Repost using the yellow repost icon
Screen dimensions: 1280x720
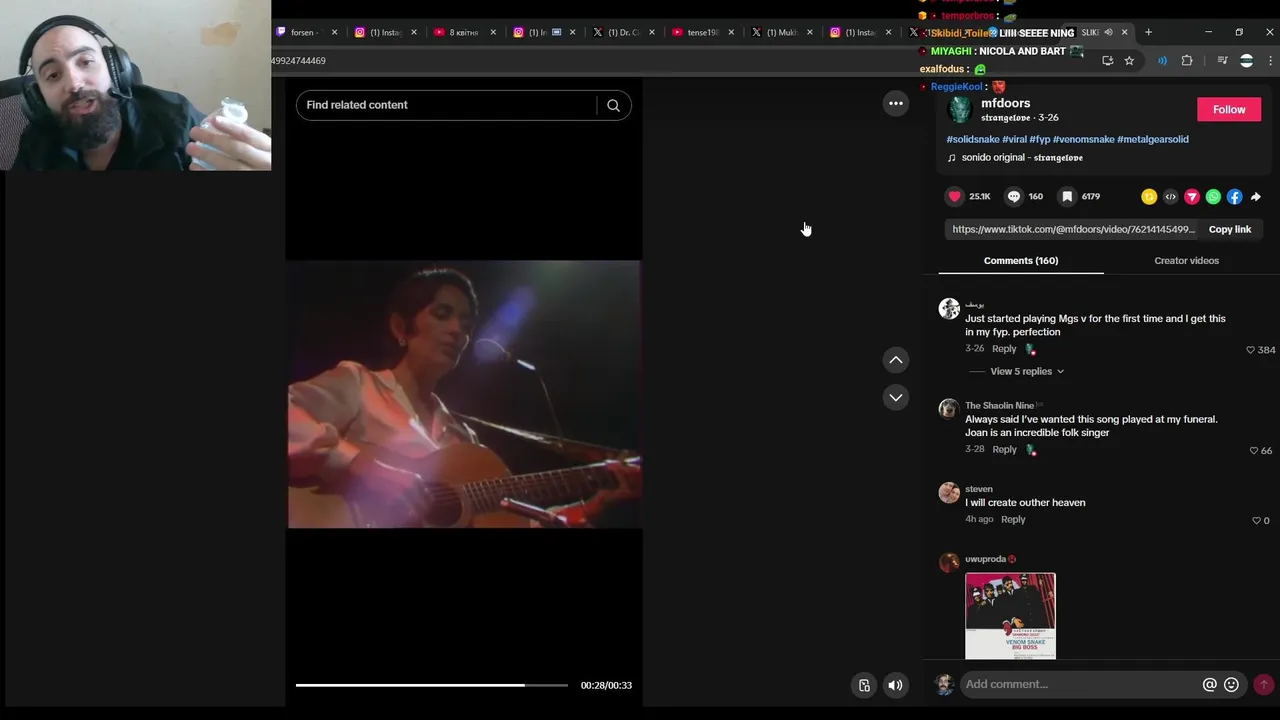tap(1149, 197)
